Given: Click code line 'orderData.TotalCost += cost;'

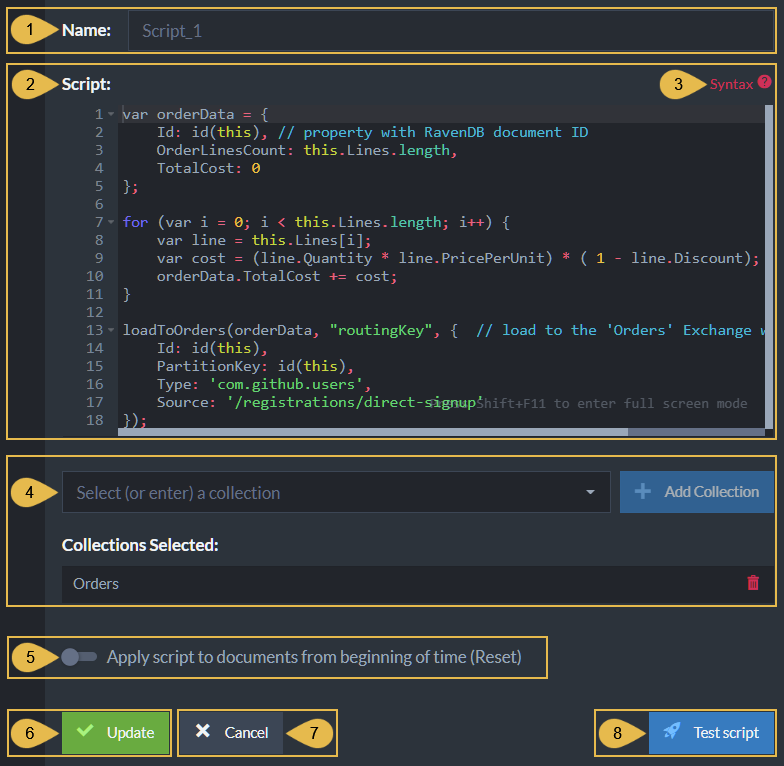Looking at the screenshot, I should pos(277,276).
